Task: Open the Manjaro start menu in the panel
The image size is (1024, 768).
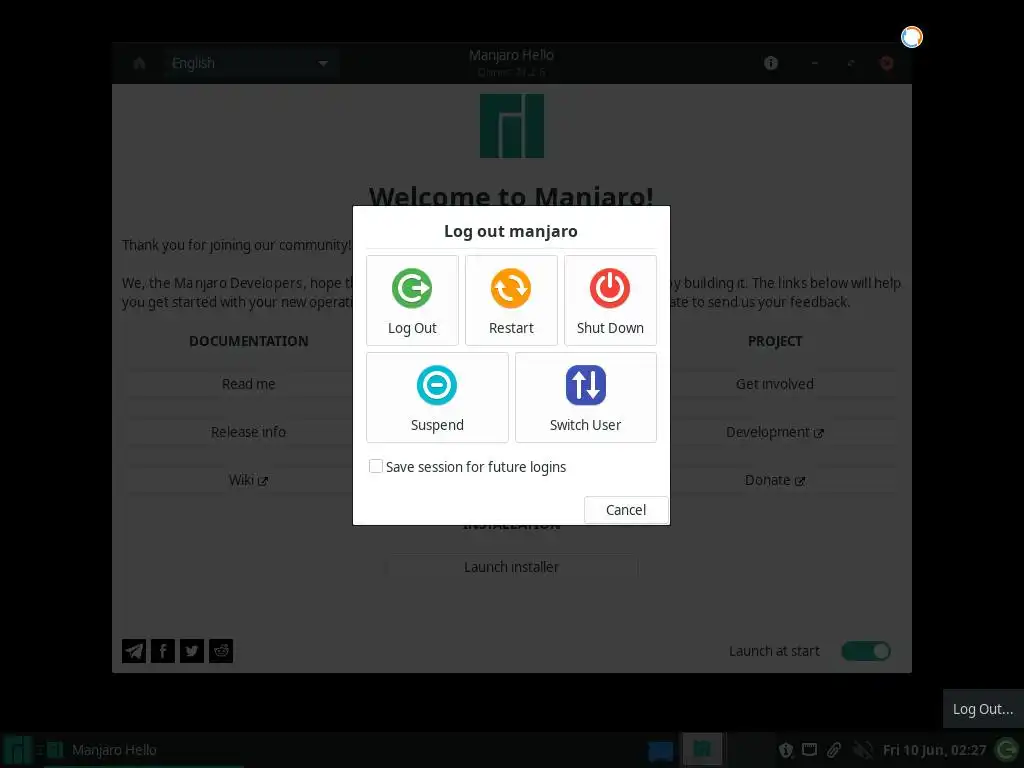Action: [17, 750]
